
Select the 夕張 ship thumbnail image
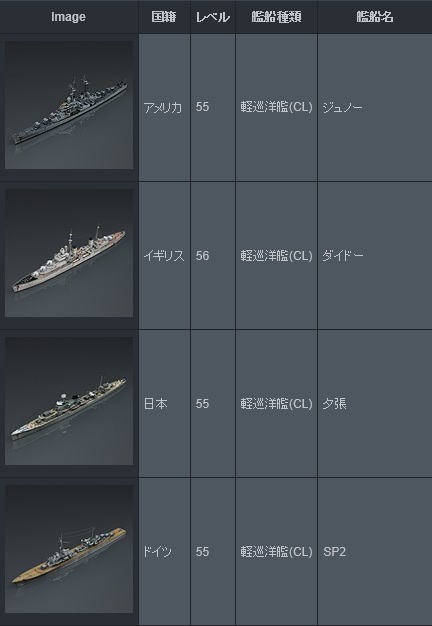pos(69,401)
